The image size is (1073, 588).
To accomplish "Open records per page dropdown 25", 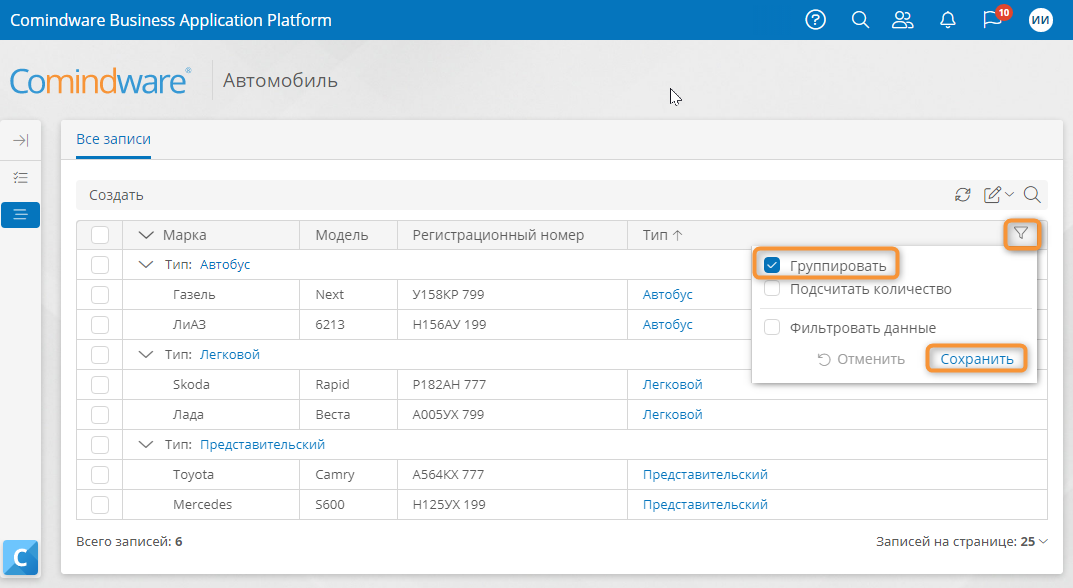I will coord(1034,541).
